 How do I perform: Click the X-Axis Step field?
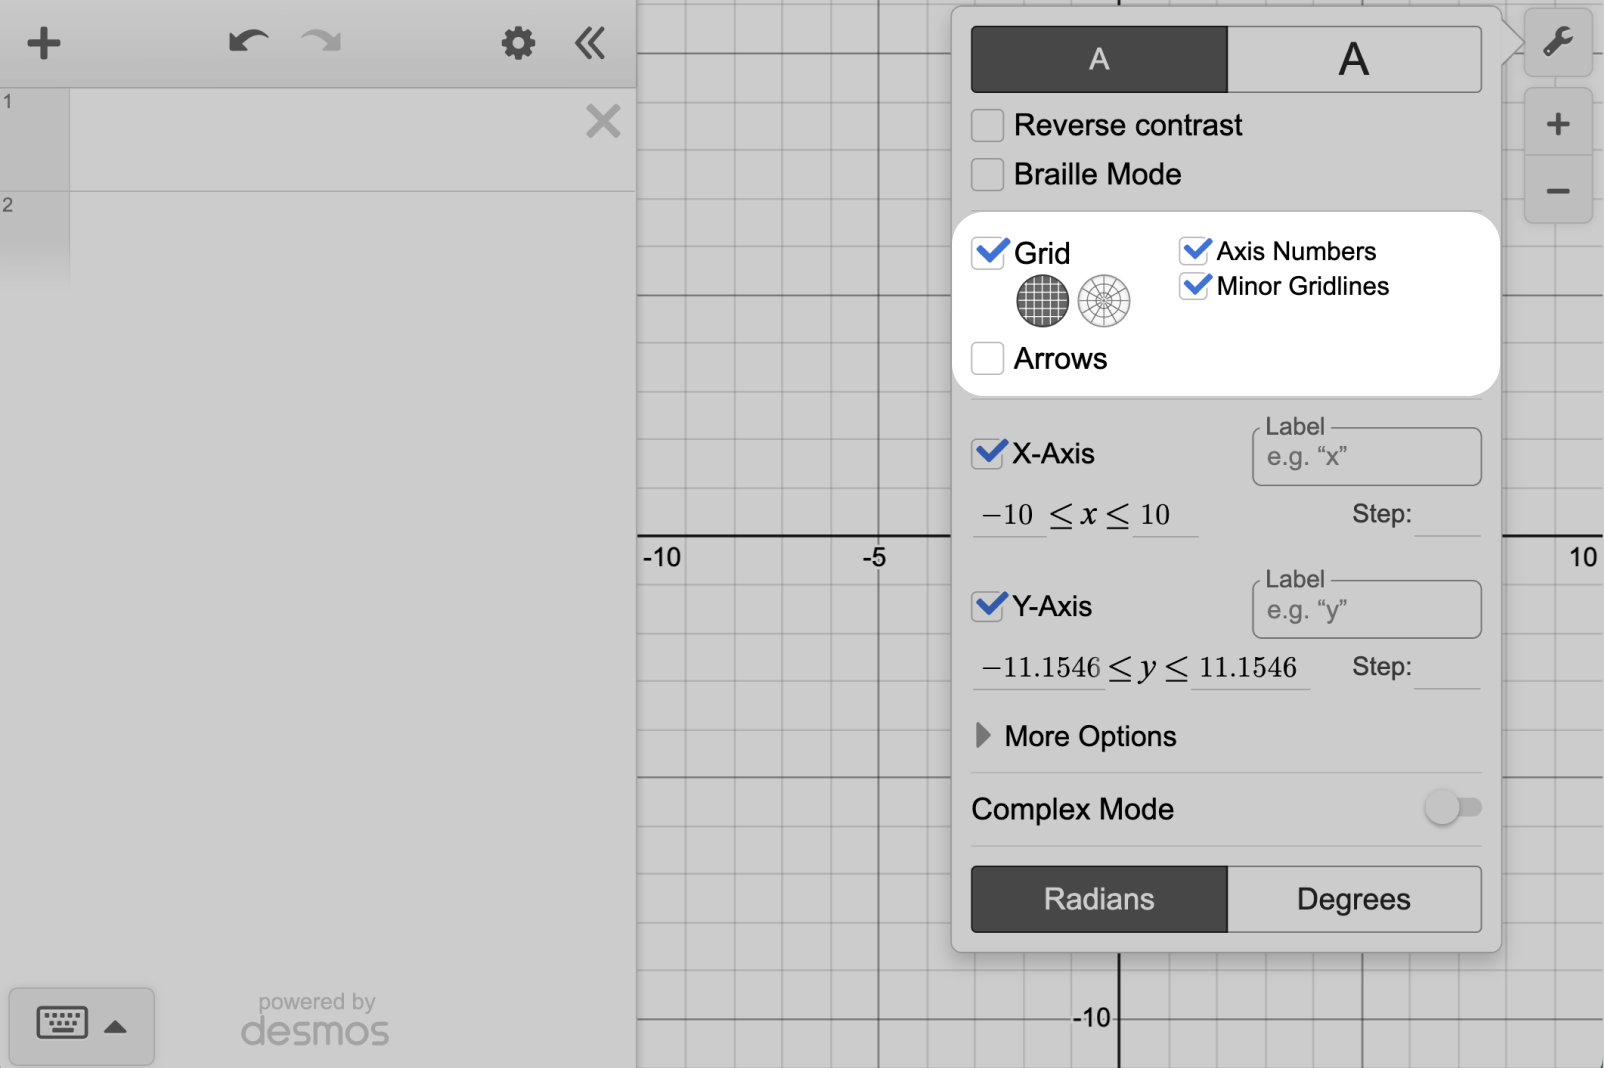pyautogui.click(x=1447, y=515)
